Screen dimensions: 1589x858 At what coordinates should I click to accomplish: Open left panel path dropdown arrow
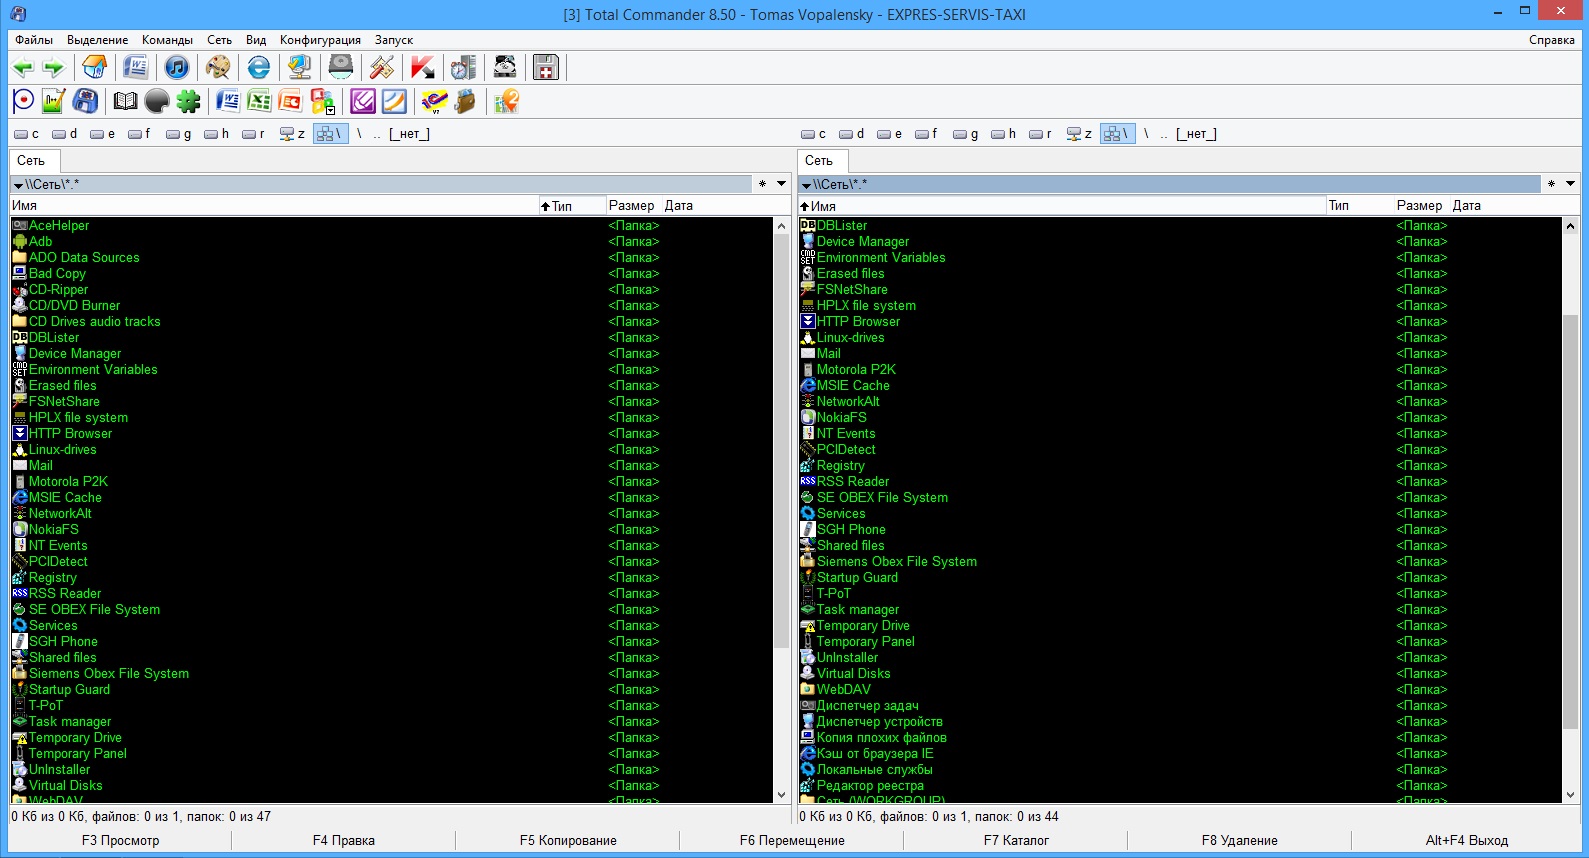[18, 185]
